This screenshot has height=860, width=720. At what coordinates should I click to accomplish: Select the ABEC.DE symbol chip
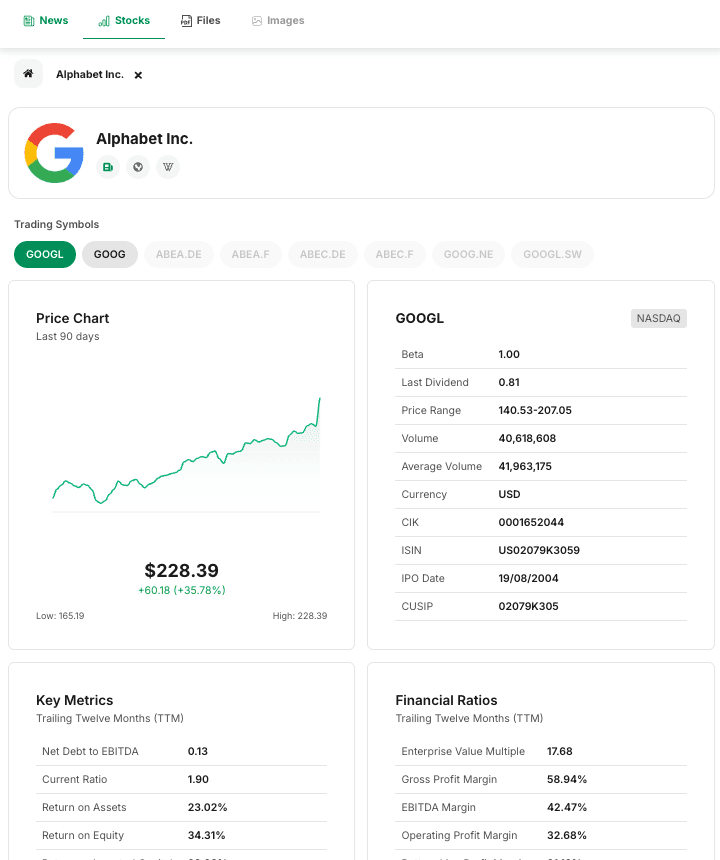pos(323,254)
